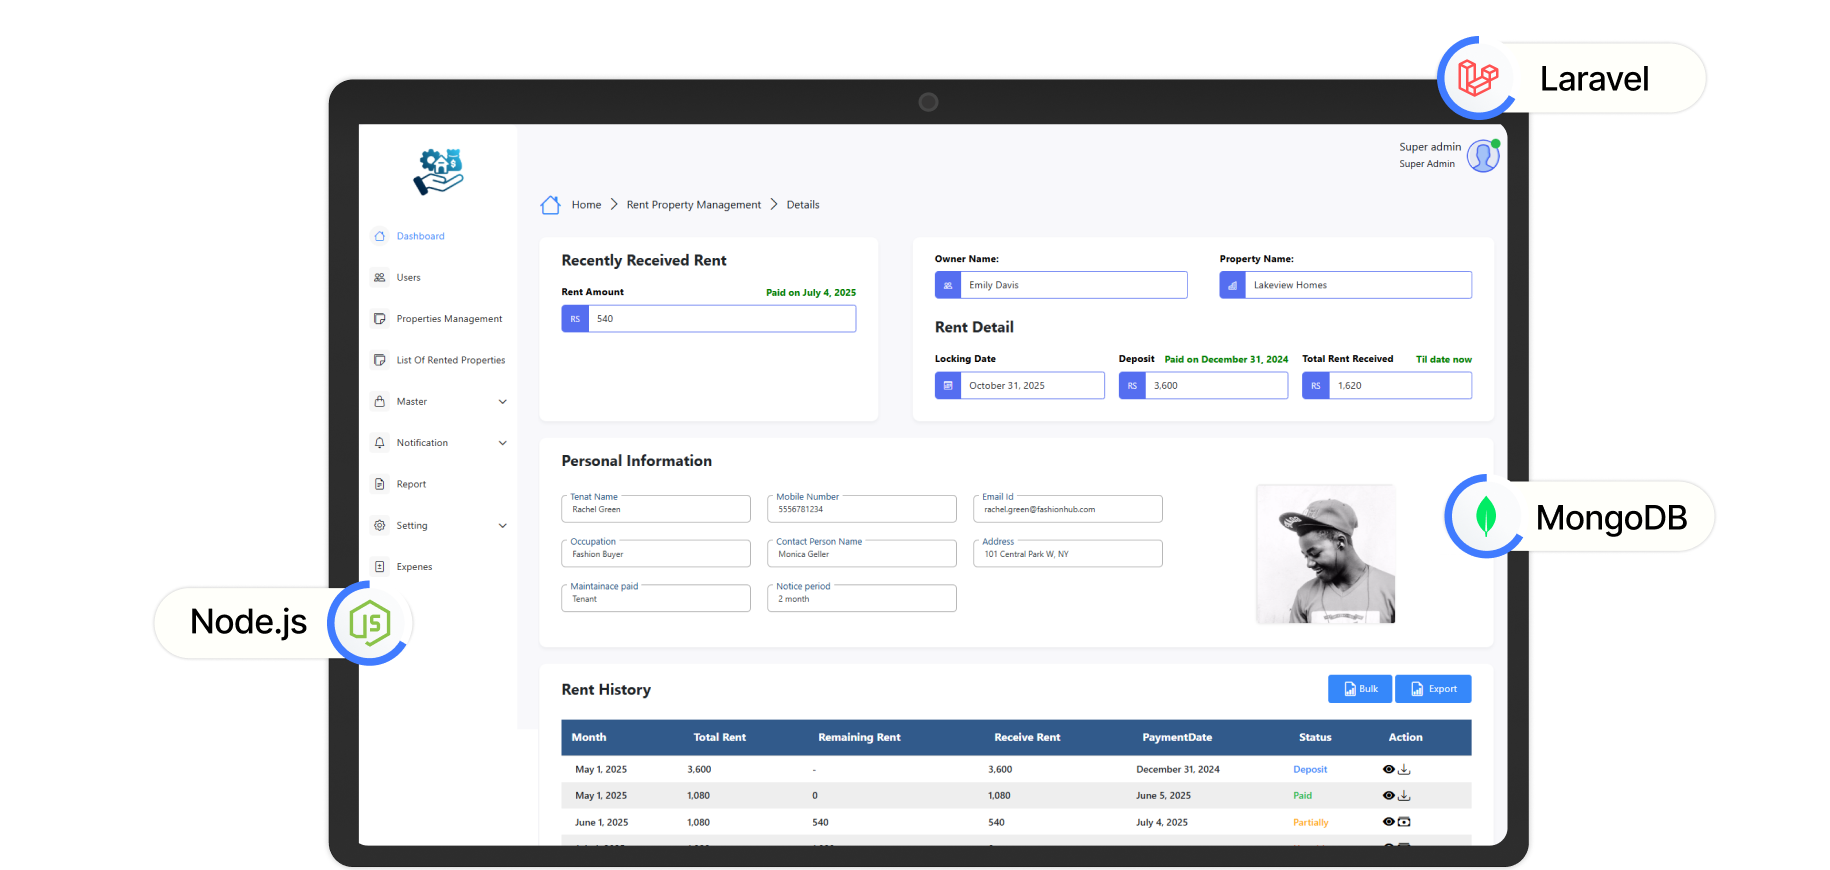
Task: Download the Deposit row receipt
Action: pyautogui.click(x=1404, y=770)
